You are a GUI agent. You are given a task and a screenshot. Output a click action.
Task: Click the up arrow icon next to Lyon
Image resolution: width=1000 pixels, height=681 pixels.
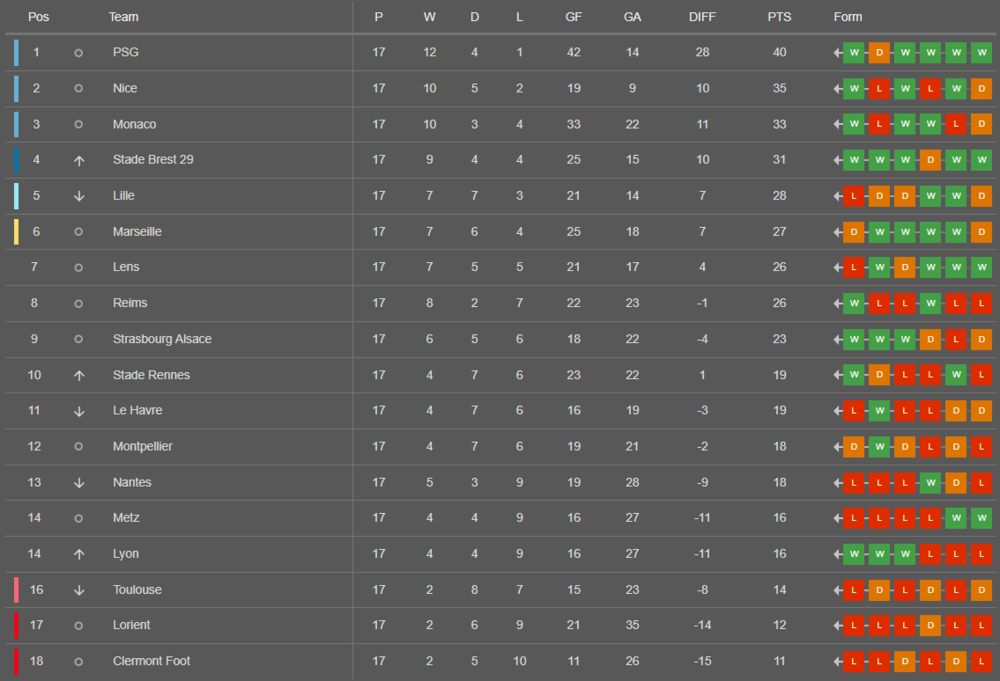point(78,554)
